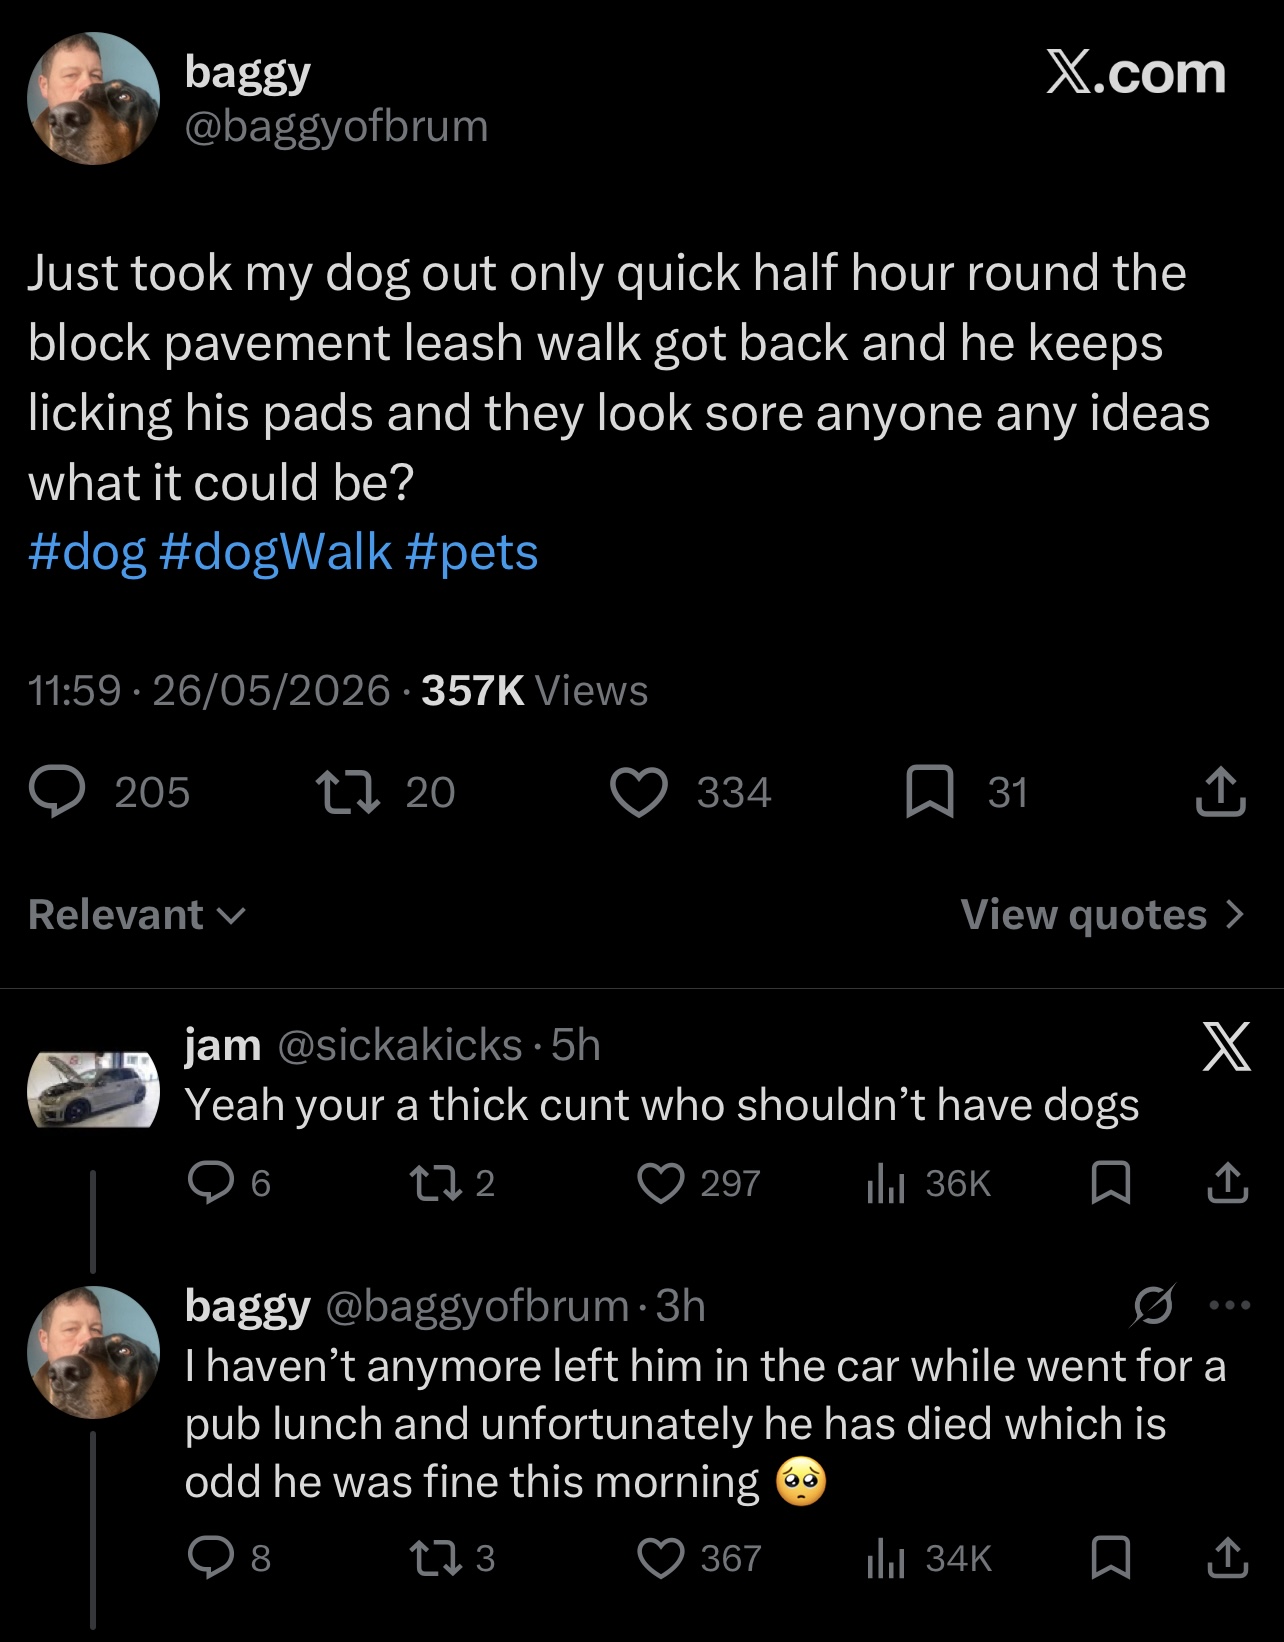This screenshot has width=1284, height=1642.
Task: Open more options on baggy's reply
Action: 1229,1305
